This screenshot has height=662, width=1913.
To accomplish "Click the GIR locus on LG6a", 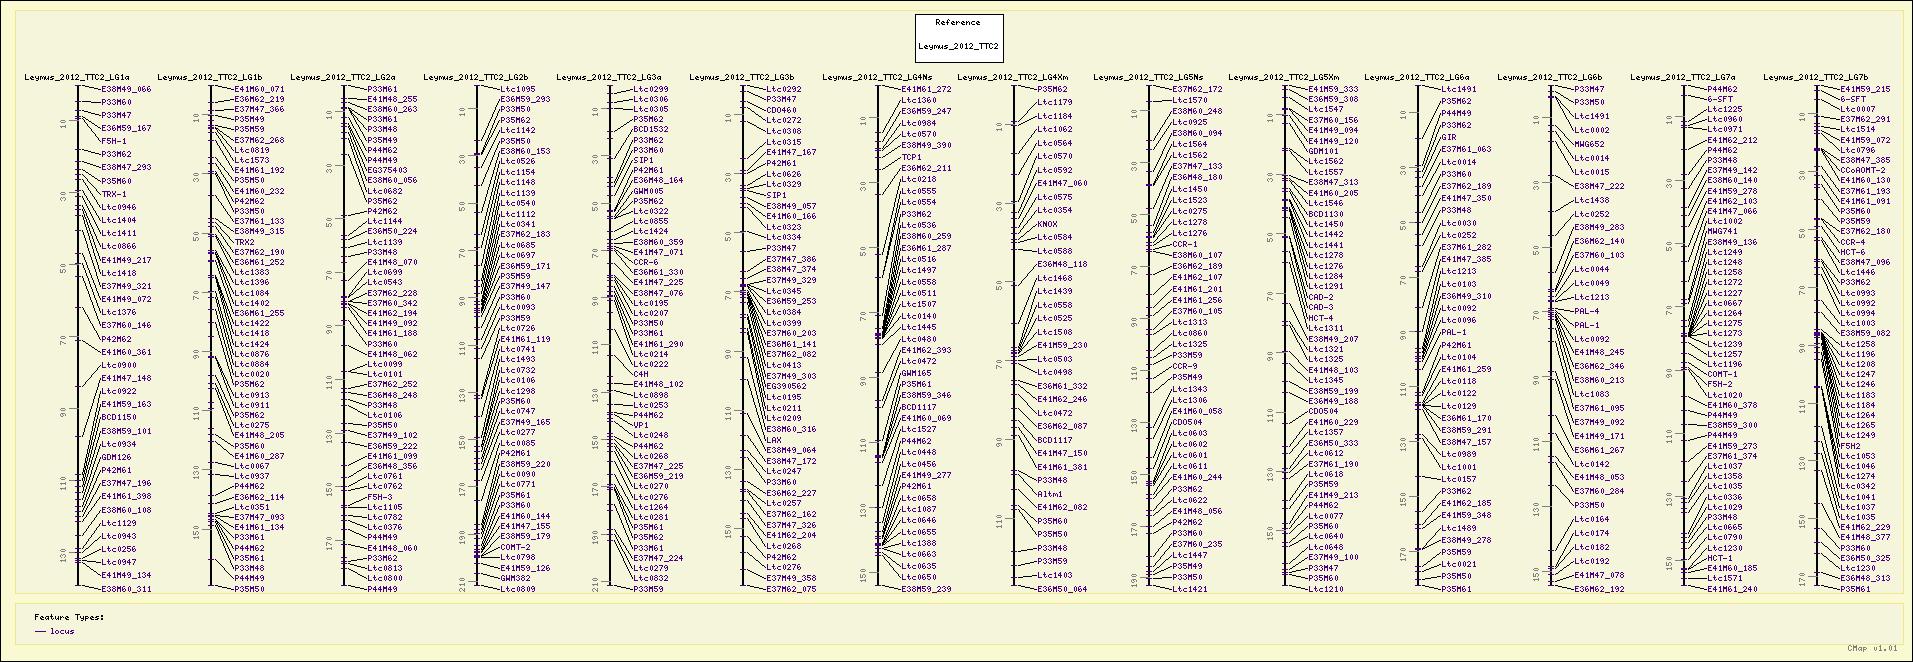I will [x=1448, y=137].
